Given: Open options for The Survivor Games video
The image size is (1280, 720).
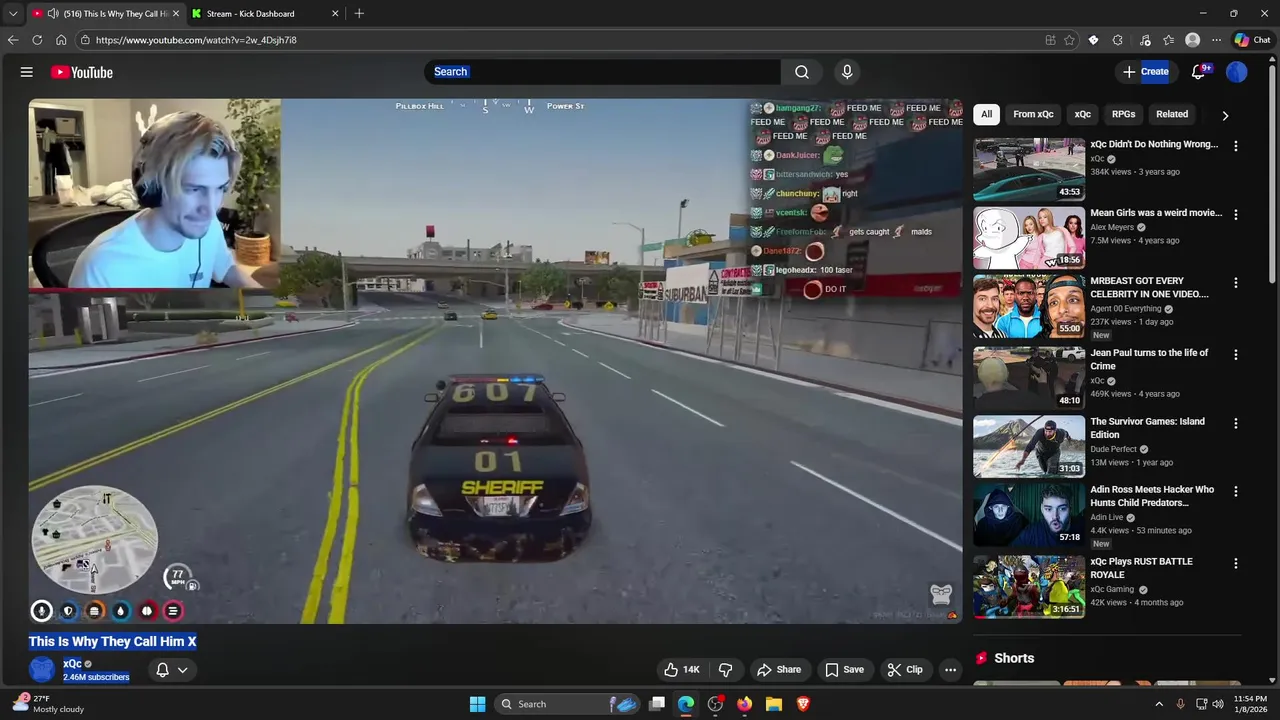Looking at the screenshot, I should (x=1236, y=423).
